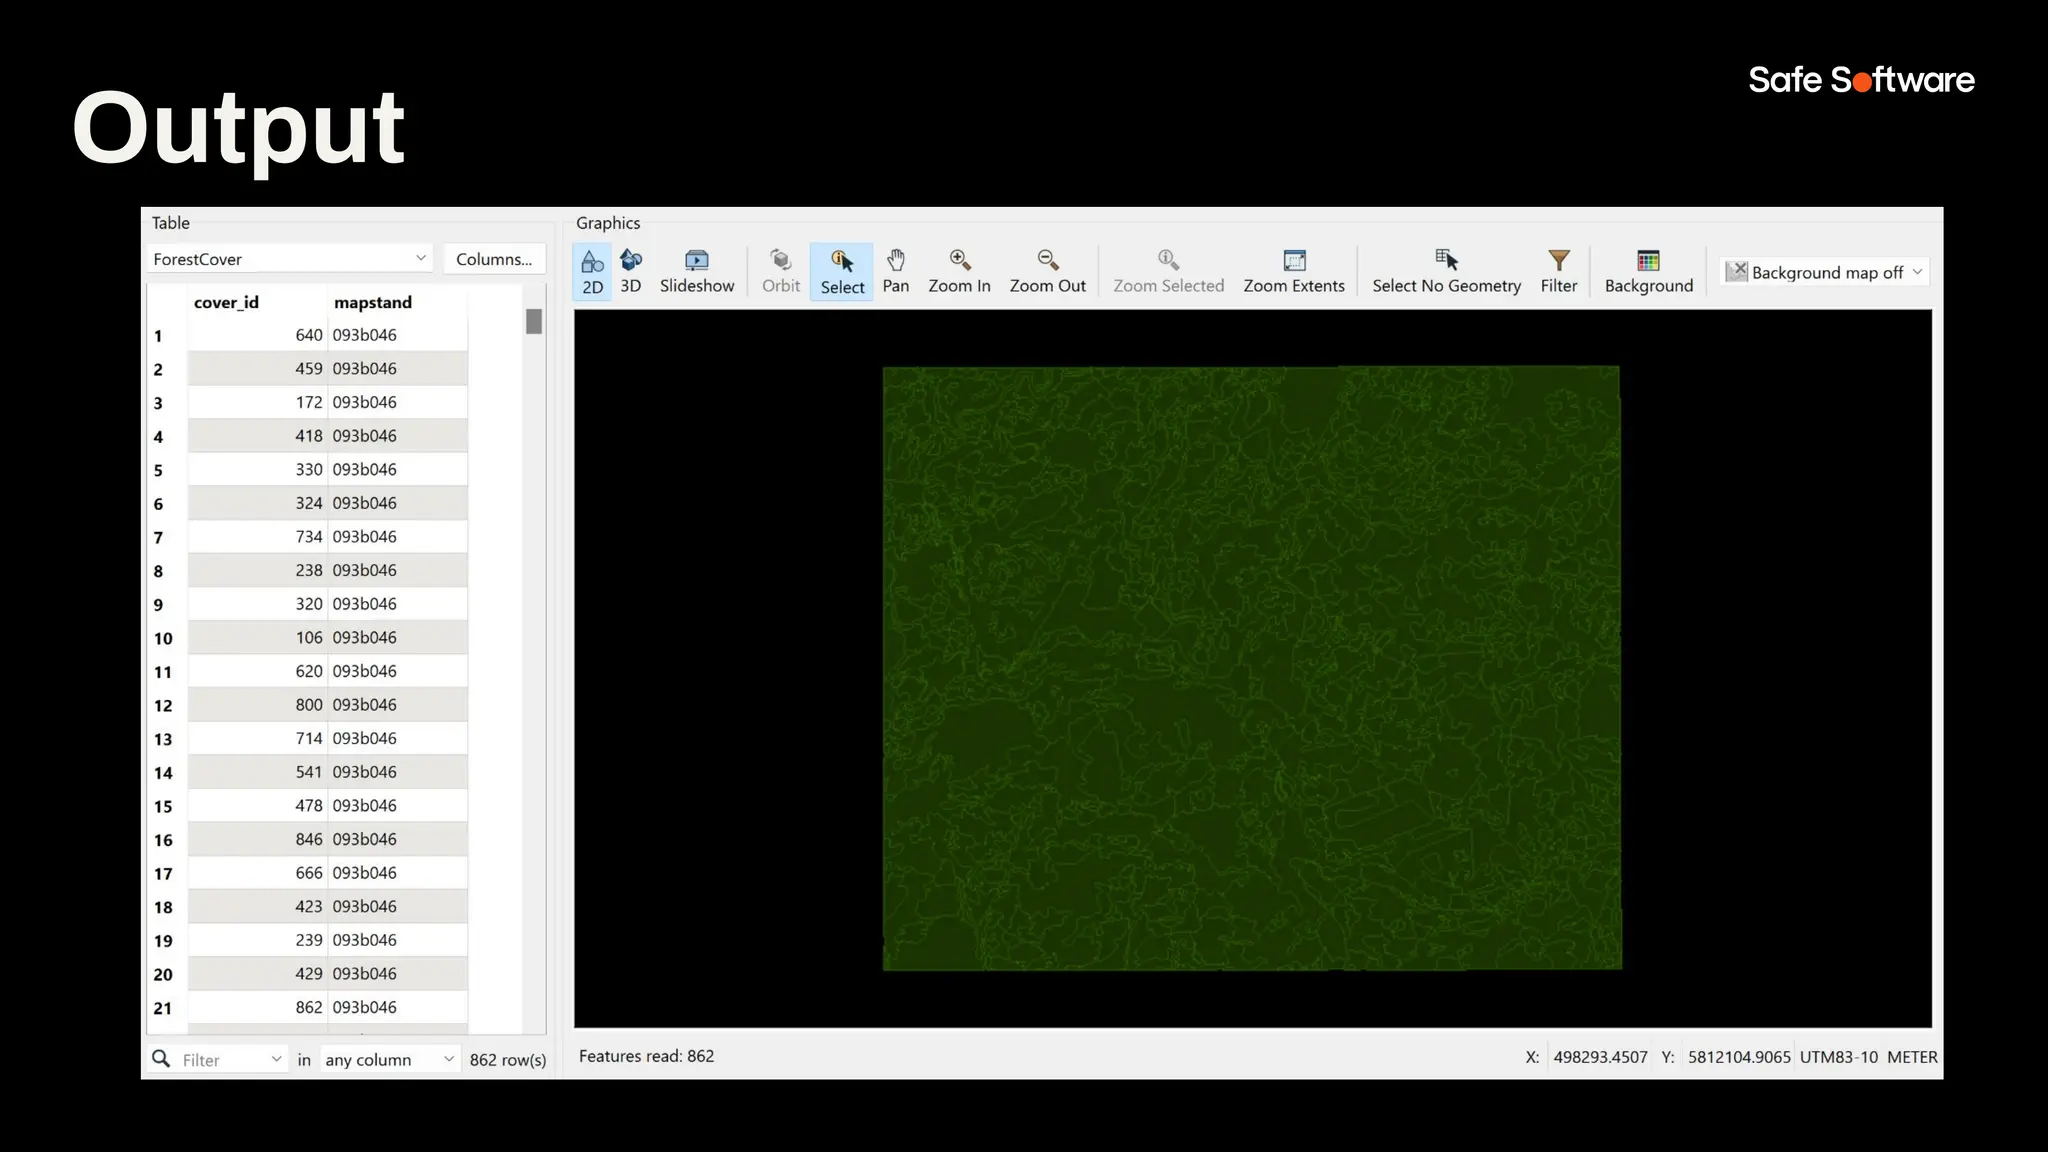Screen dimensions: 2048x1152
Task: Open the Filter funnel tool
Action: tap(1558, 271)
